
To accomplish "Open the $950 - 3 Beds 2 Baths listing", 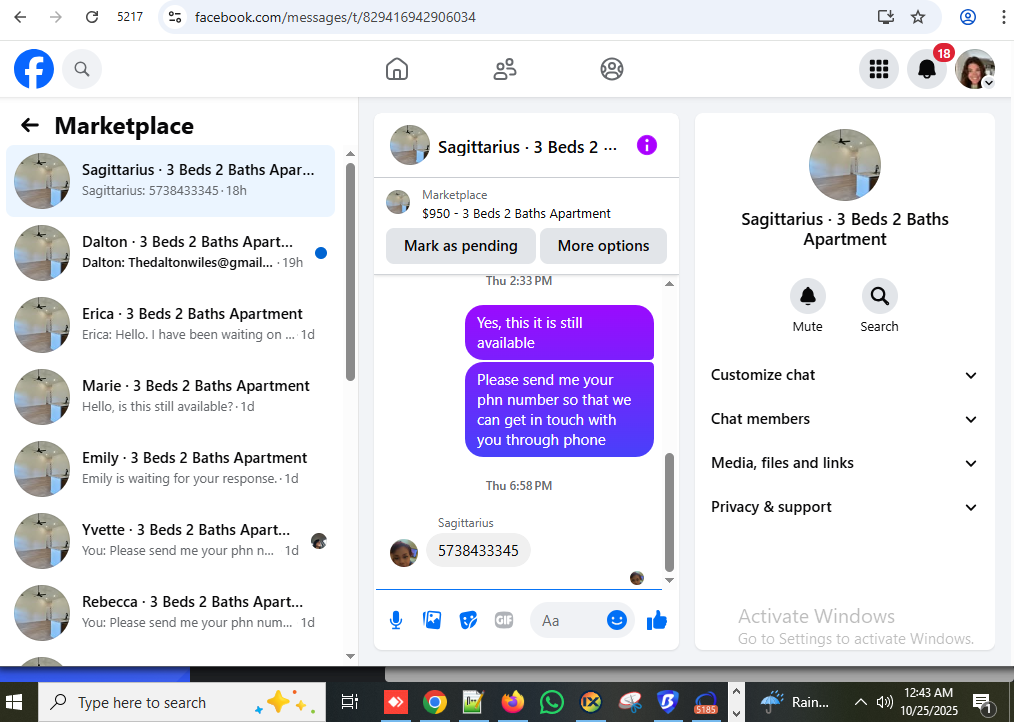I will coord(516,213).
